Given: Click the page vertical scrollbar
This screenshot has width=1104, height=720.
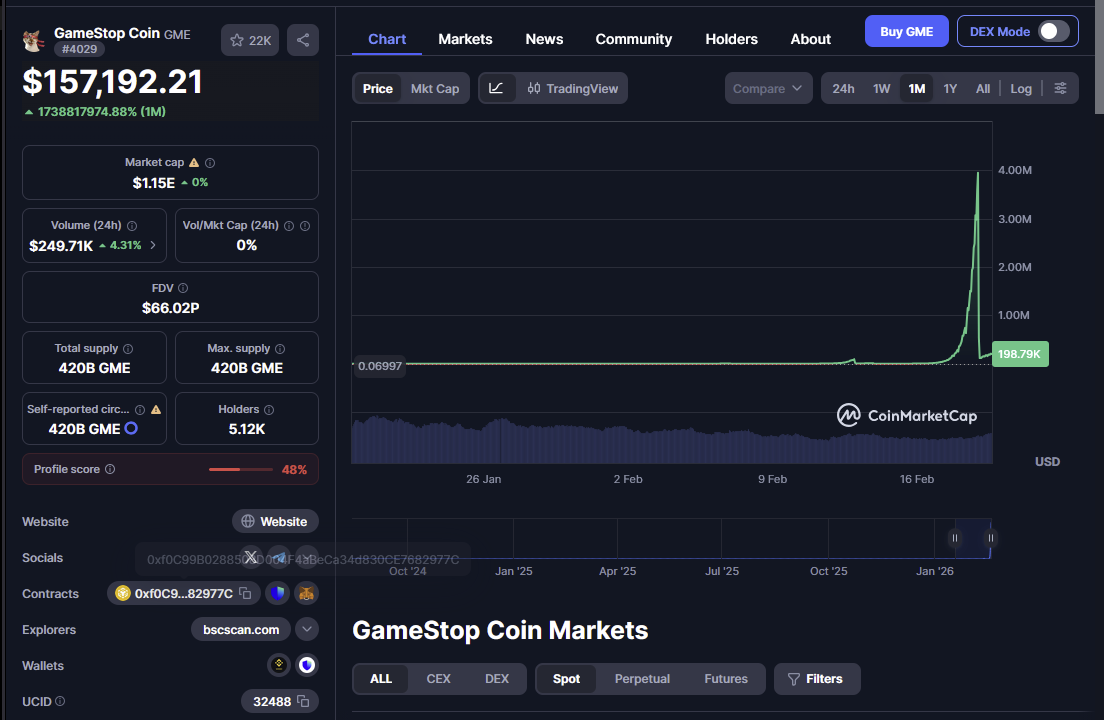Looking at the screenshot, I should pos(1099,56).
